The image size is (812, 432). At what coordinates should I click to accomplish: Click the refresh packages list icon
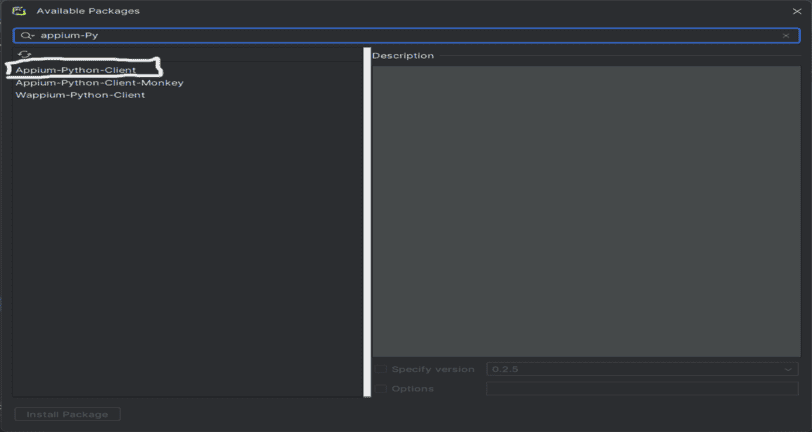[x=24, y=54]
